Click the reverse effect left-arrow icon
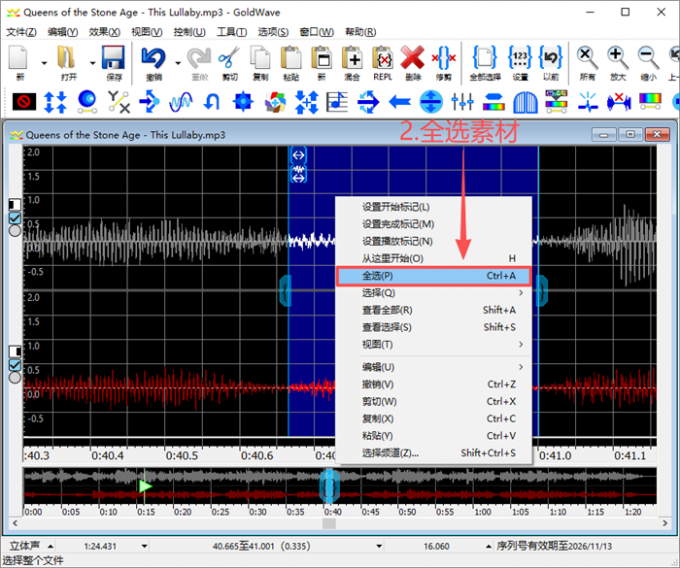 point(400,102)
